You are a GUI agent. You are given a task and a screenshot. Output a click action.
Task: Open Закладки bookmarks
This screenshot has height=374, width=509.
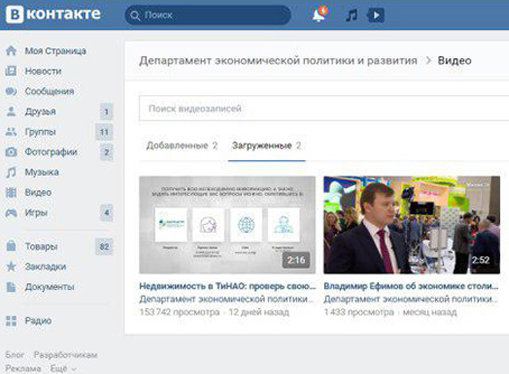click(x=45, y=267)
